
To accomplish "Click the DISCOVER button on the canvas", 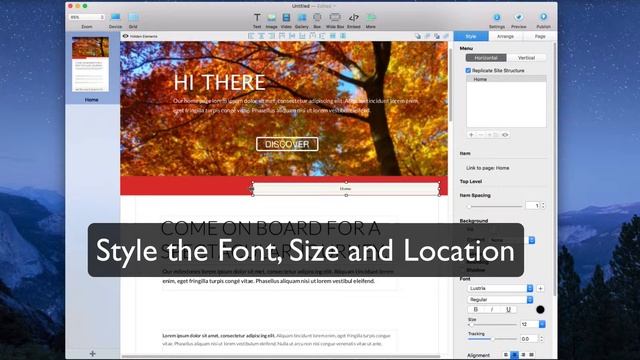I will click(x=287, y=144).
